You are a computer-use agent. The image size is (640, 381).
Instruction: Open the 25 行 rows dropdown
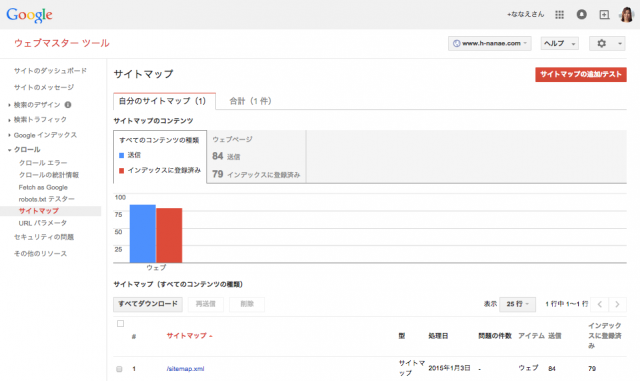[517, 304]
